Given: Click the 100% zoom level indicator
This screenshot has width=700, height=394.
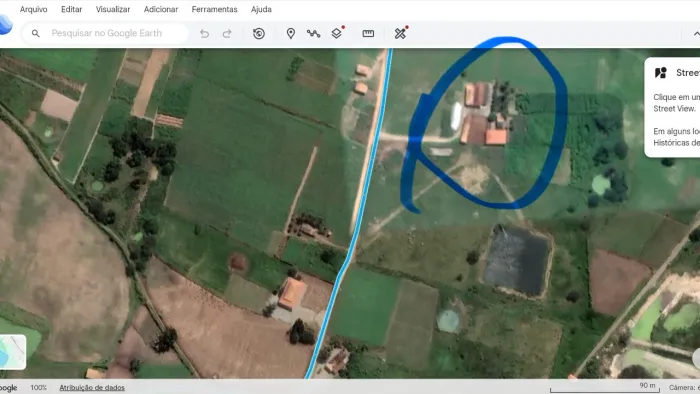Looking at the screenshot, I should pos(38,388).
